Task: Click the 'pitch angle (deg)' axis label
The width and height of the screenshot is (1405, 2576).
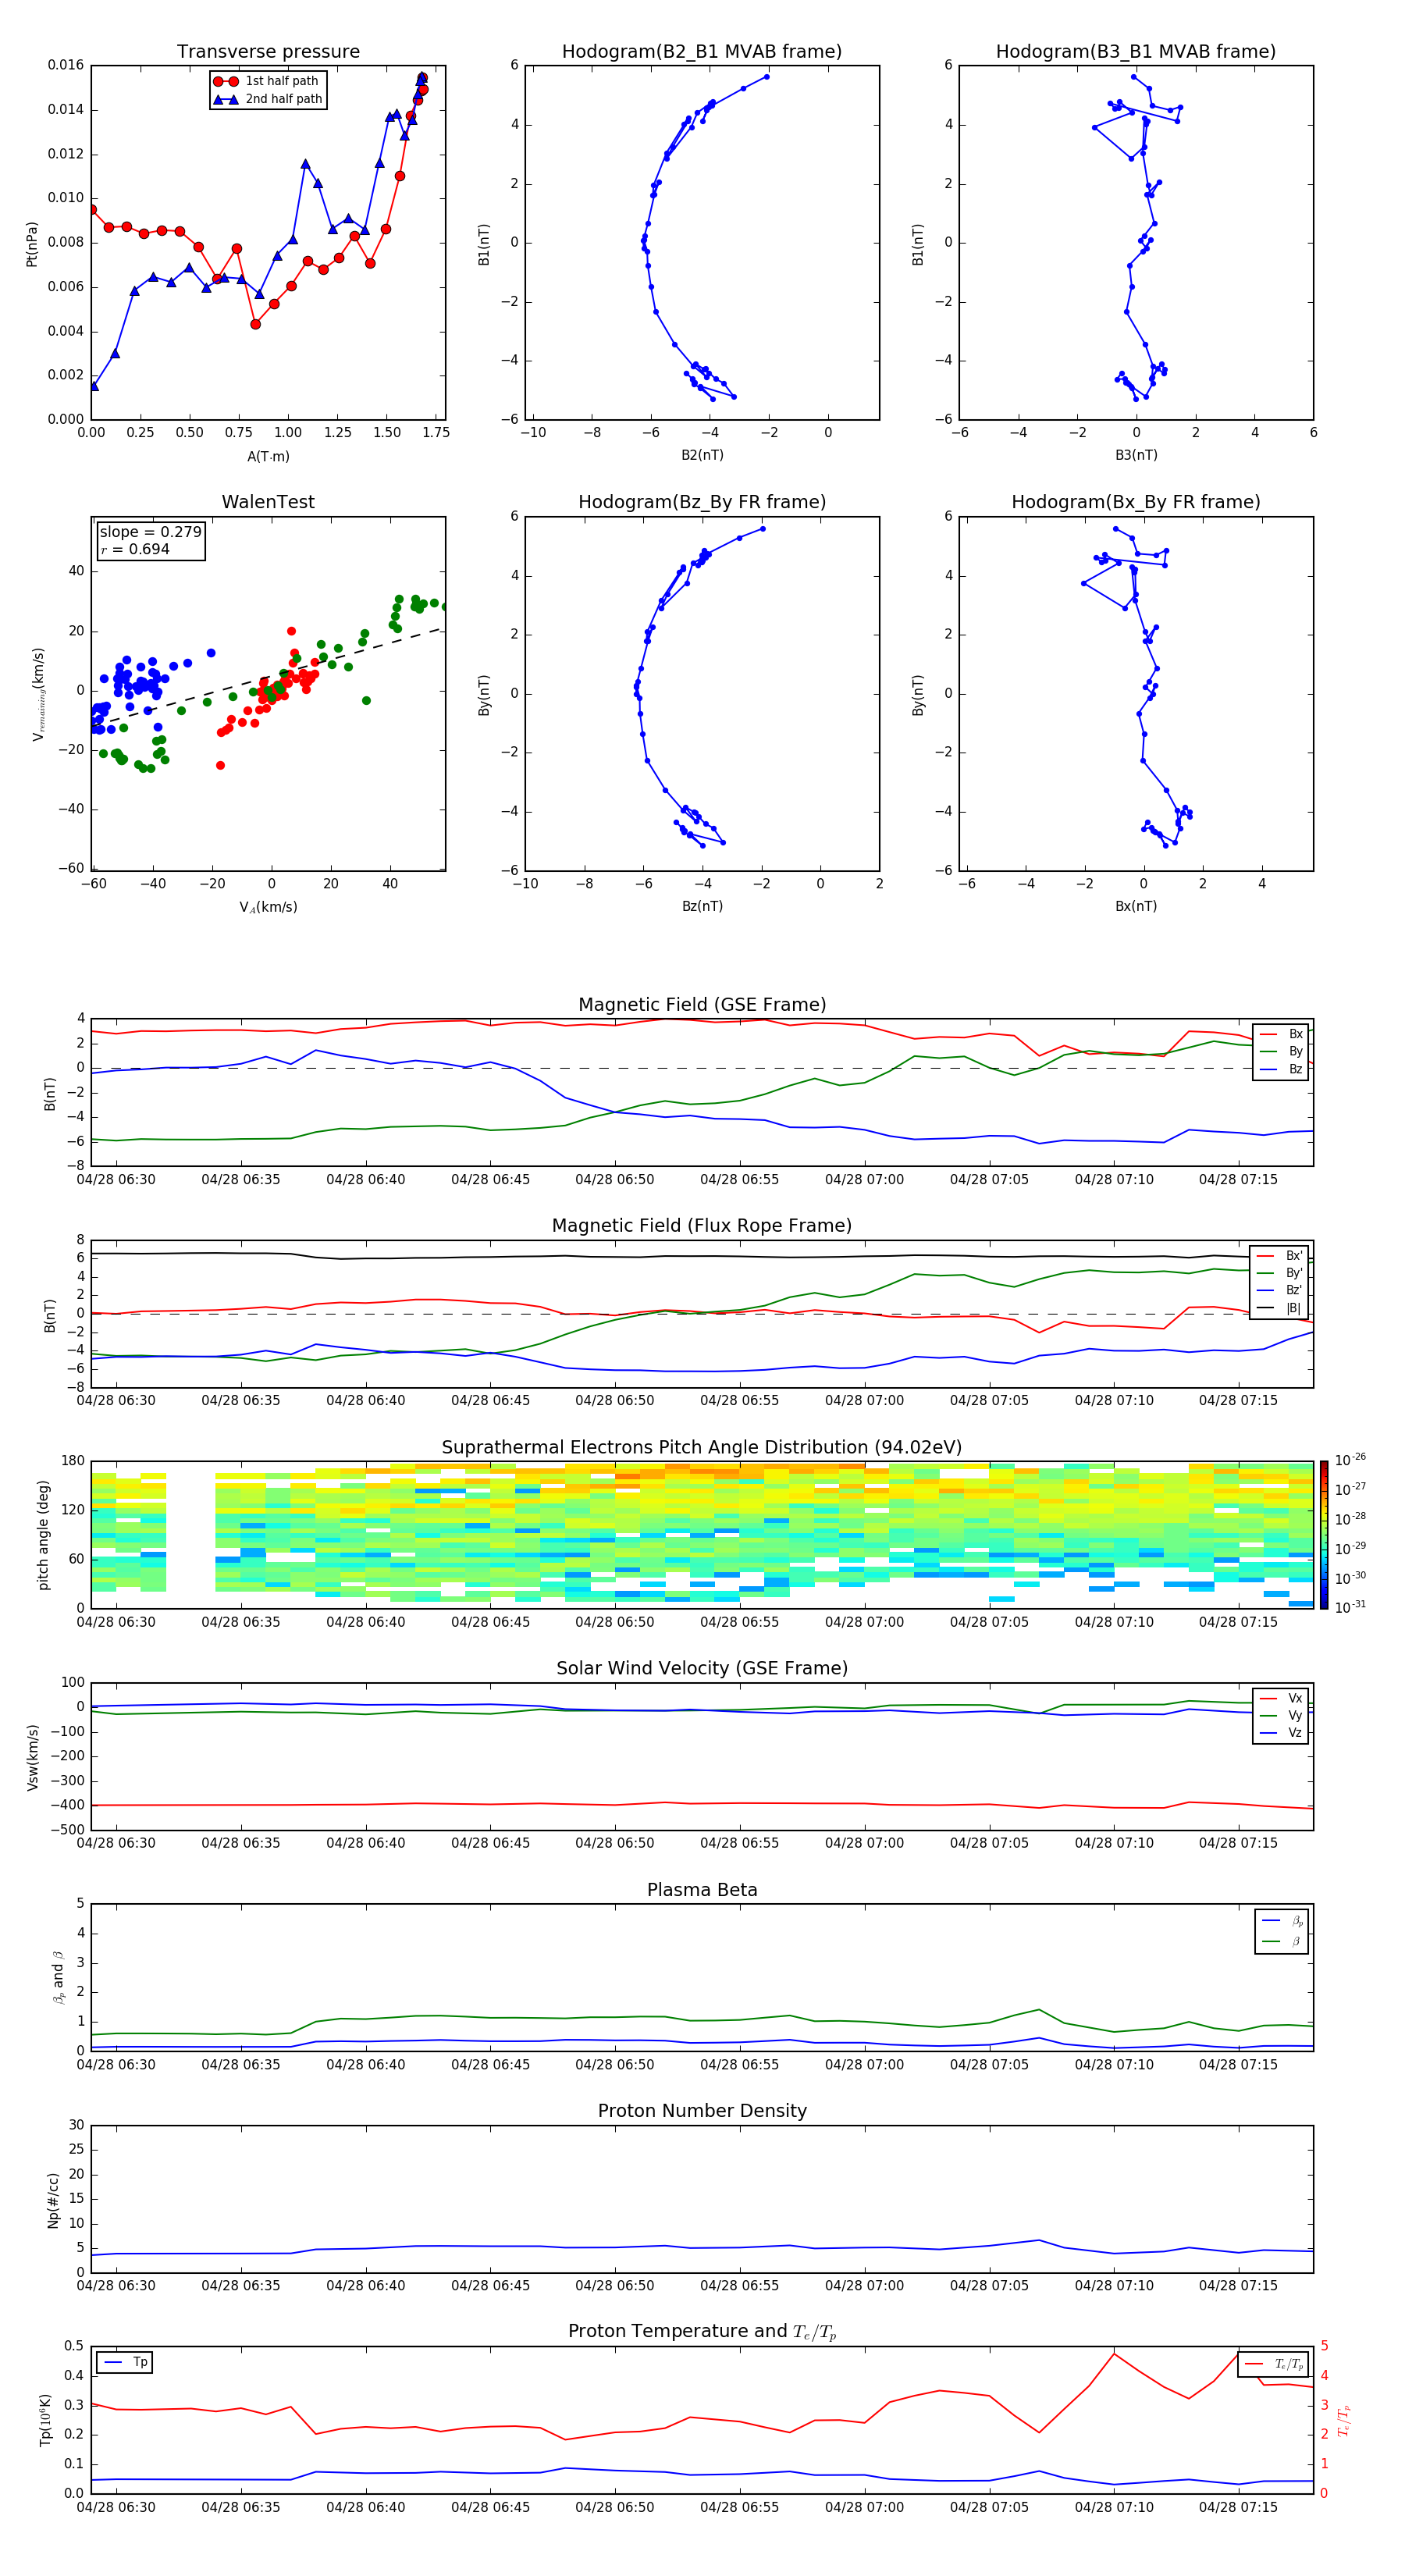Action: [x=43, y=1535]
